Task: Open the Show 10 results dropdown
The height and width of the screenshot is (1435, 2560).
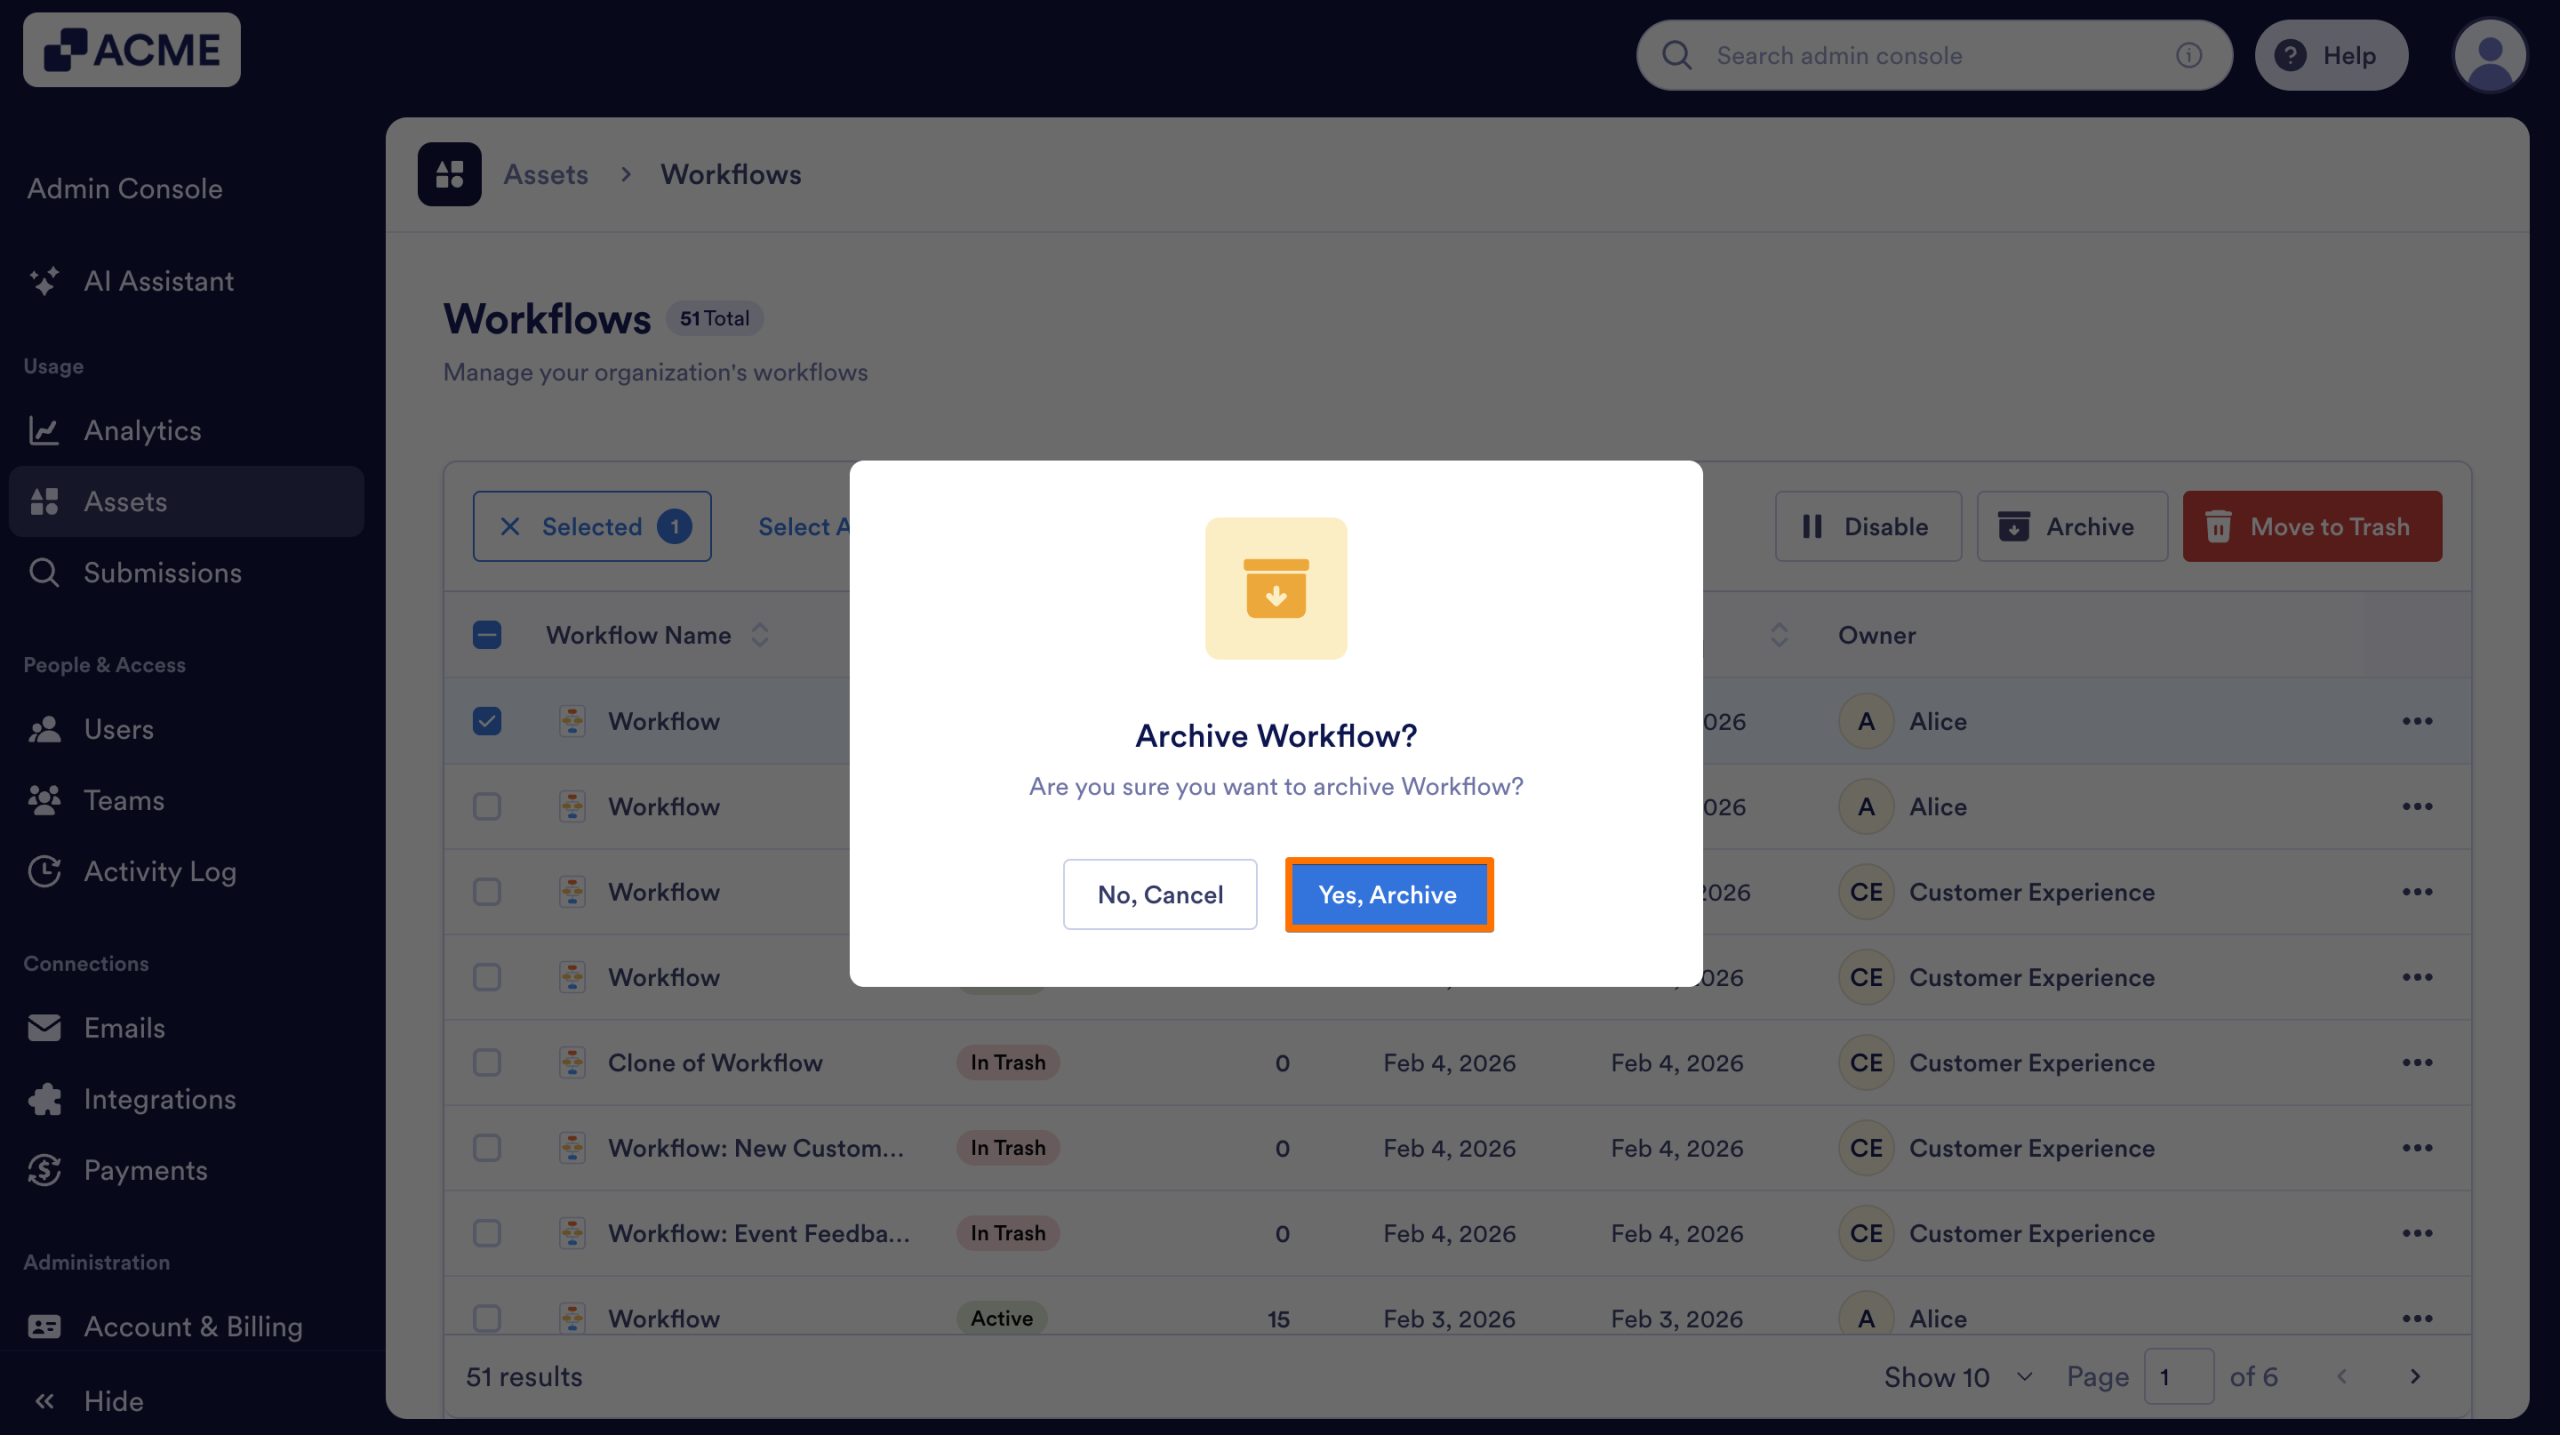Action: tap(1957, 1377)
